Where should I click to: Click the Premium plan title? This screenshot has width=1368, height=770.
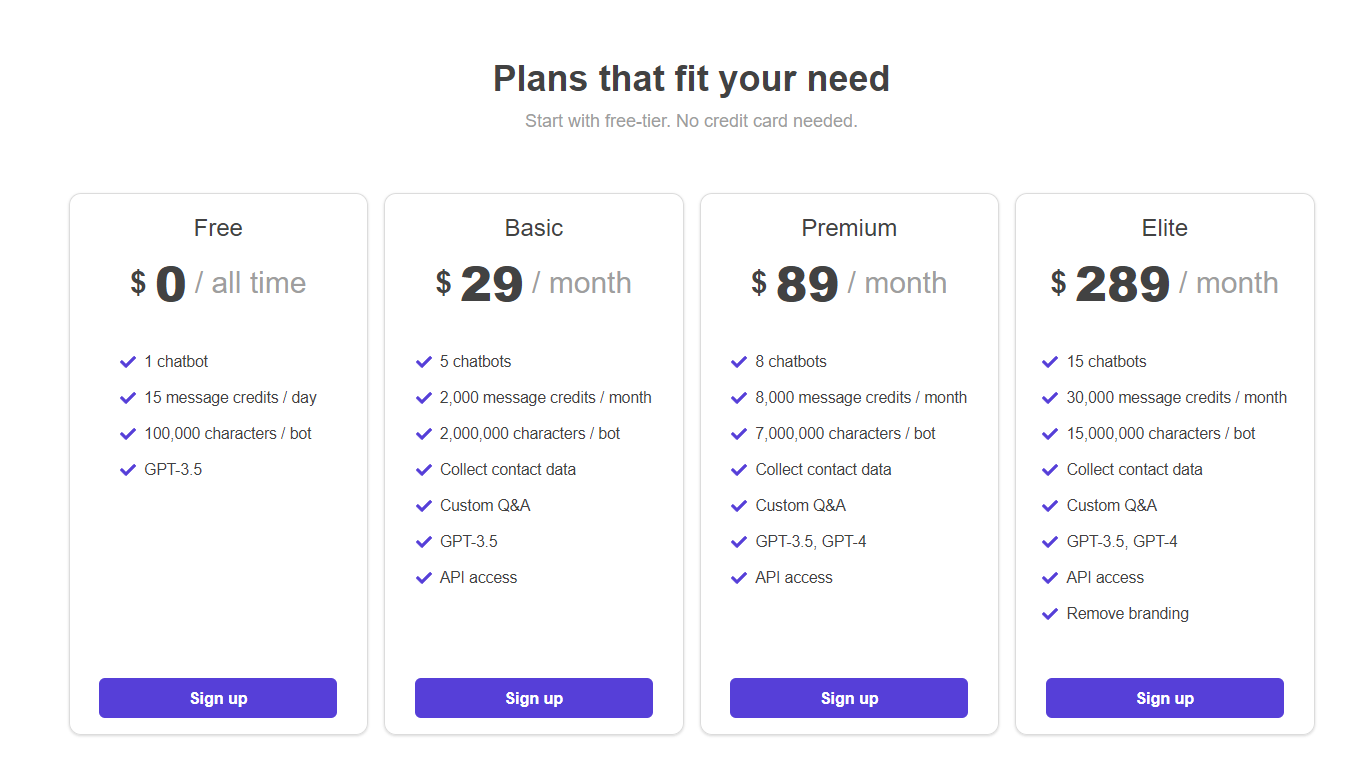(849, 228)
